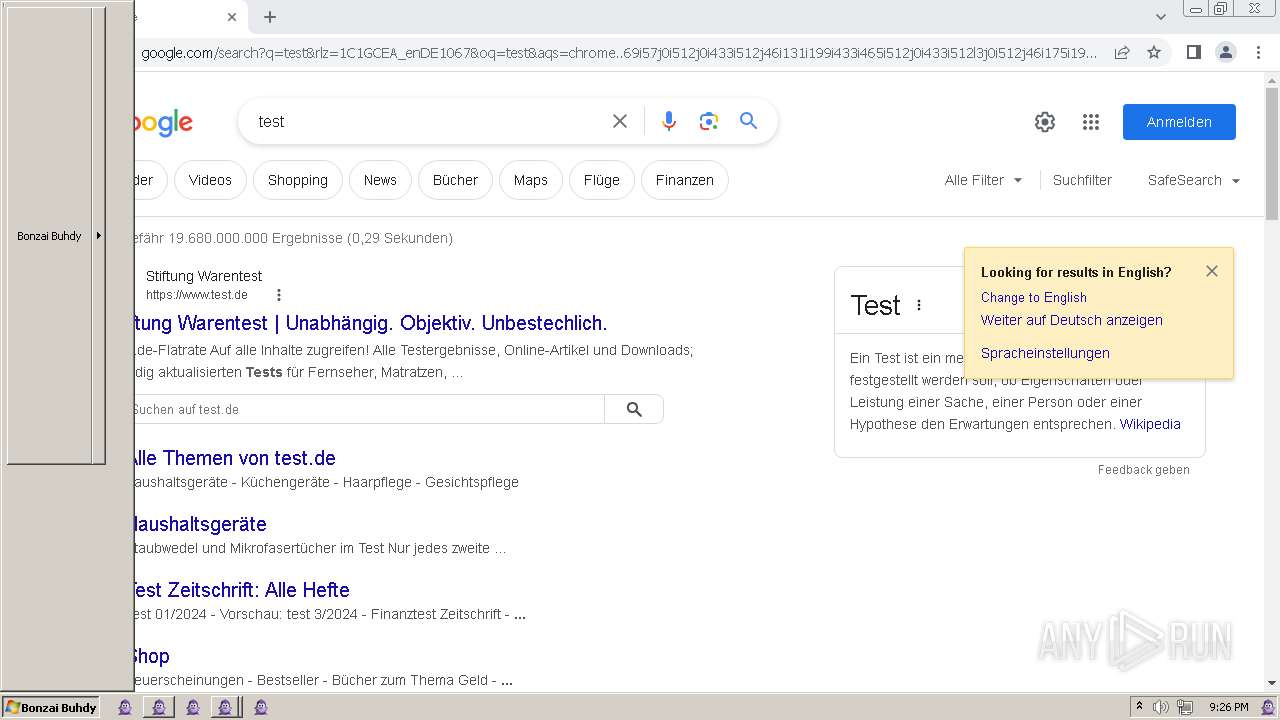
Task: Click the result count text '19.680.000.000 Ergebnisse'
Action: coord(256,238)
